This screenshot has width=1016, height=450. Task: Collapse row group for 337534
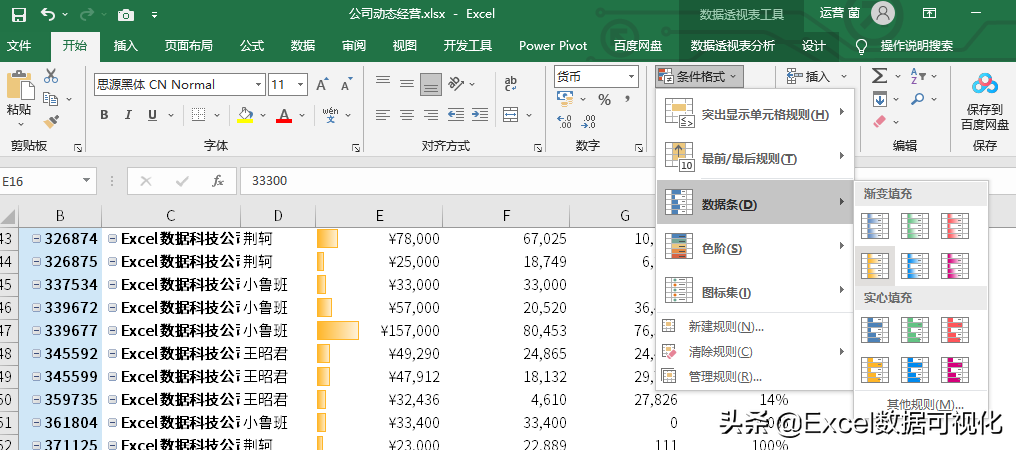pos(36,284)
